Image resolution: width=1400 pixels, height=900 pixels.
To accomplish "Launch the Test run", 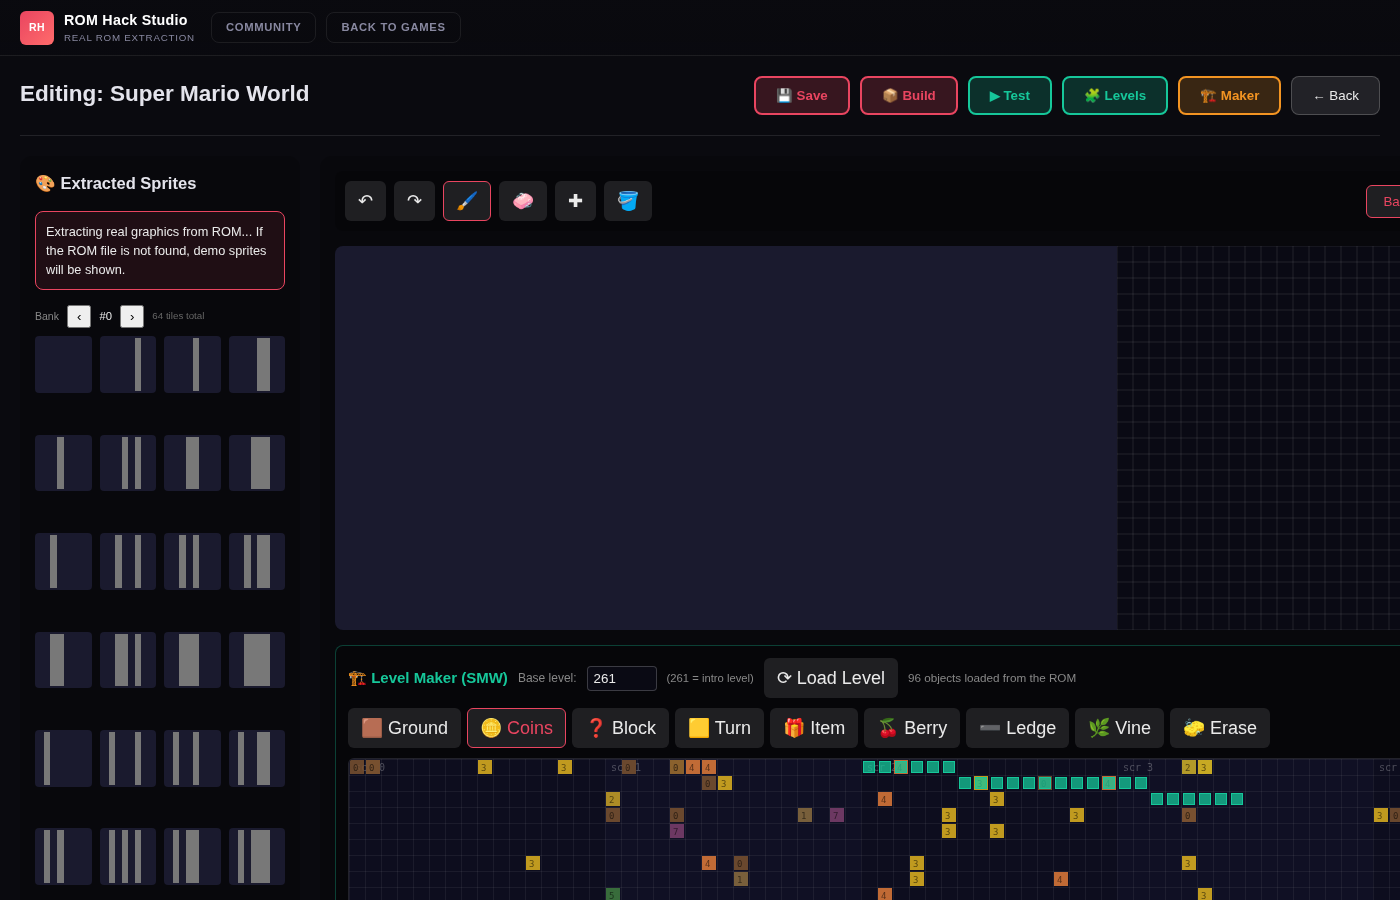I will click(x=1010, y=96).
